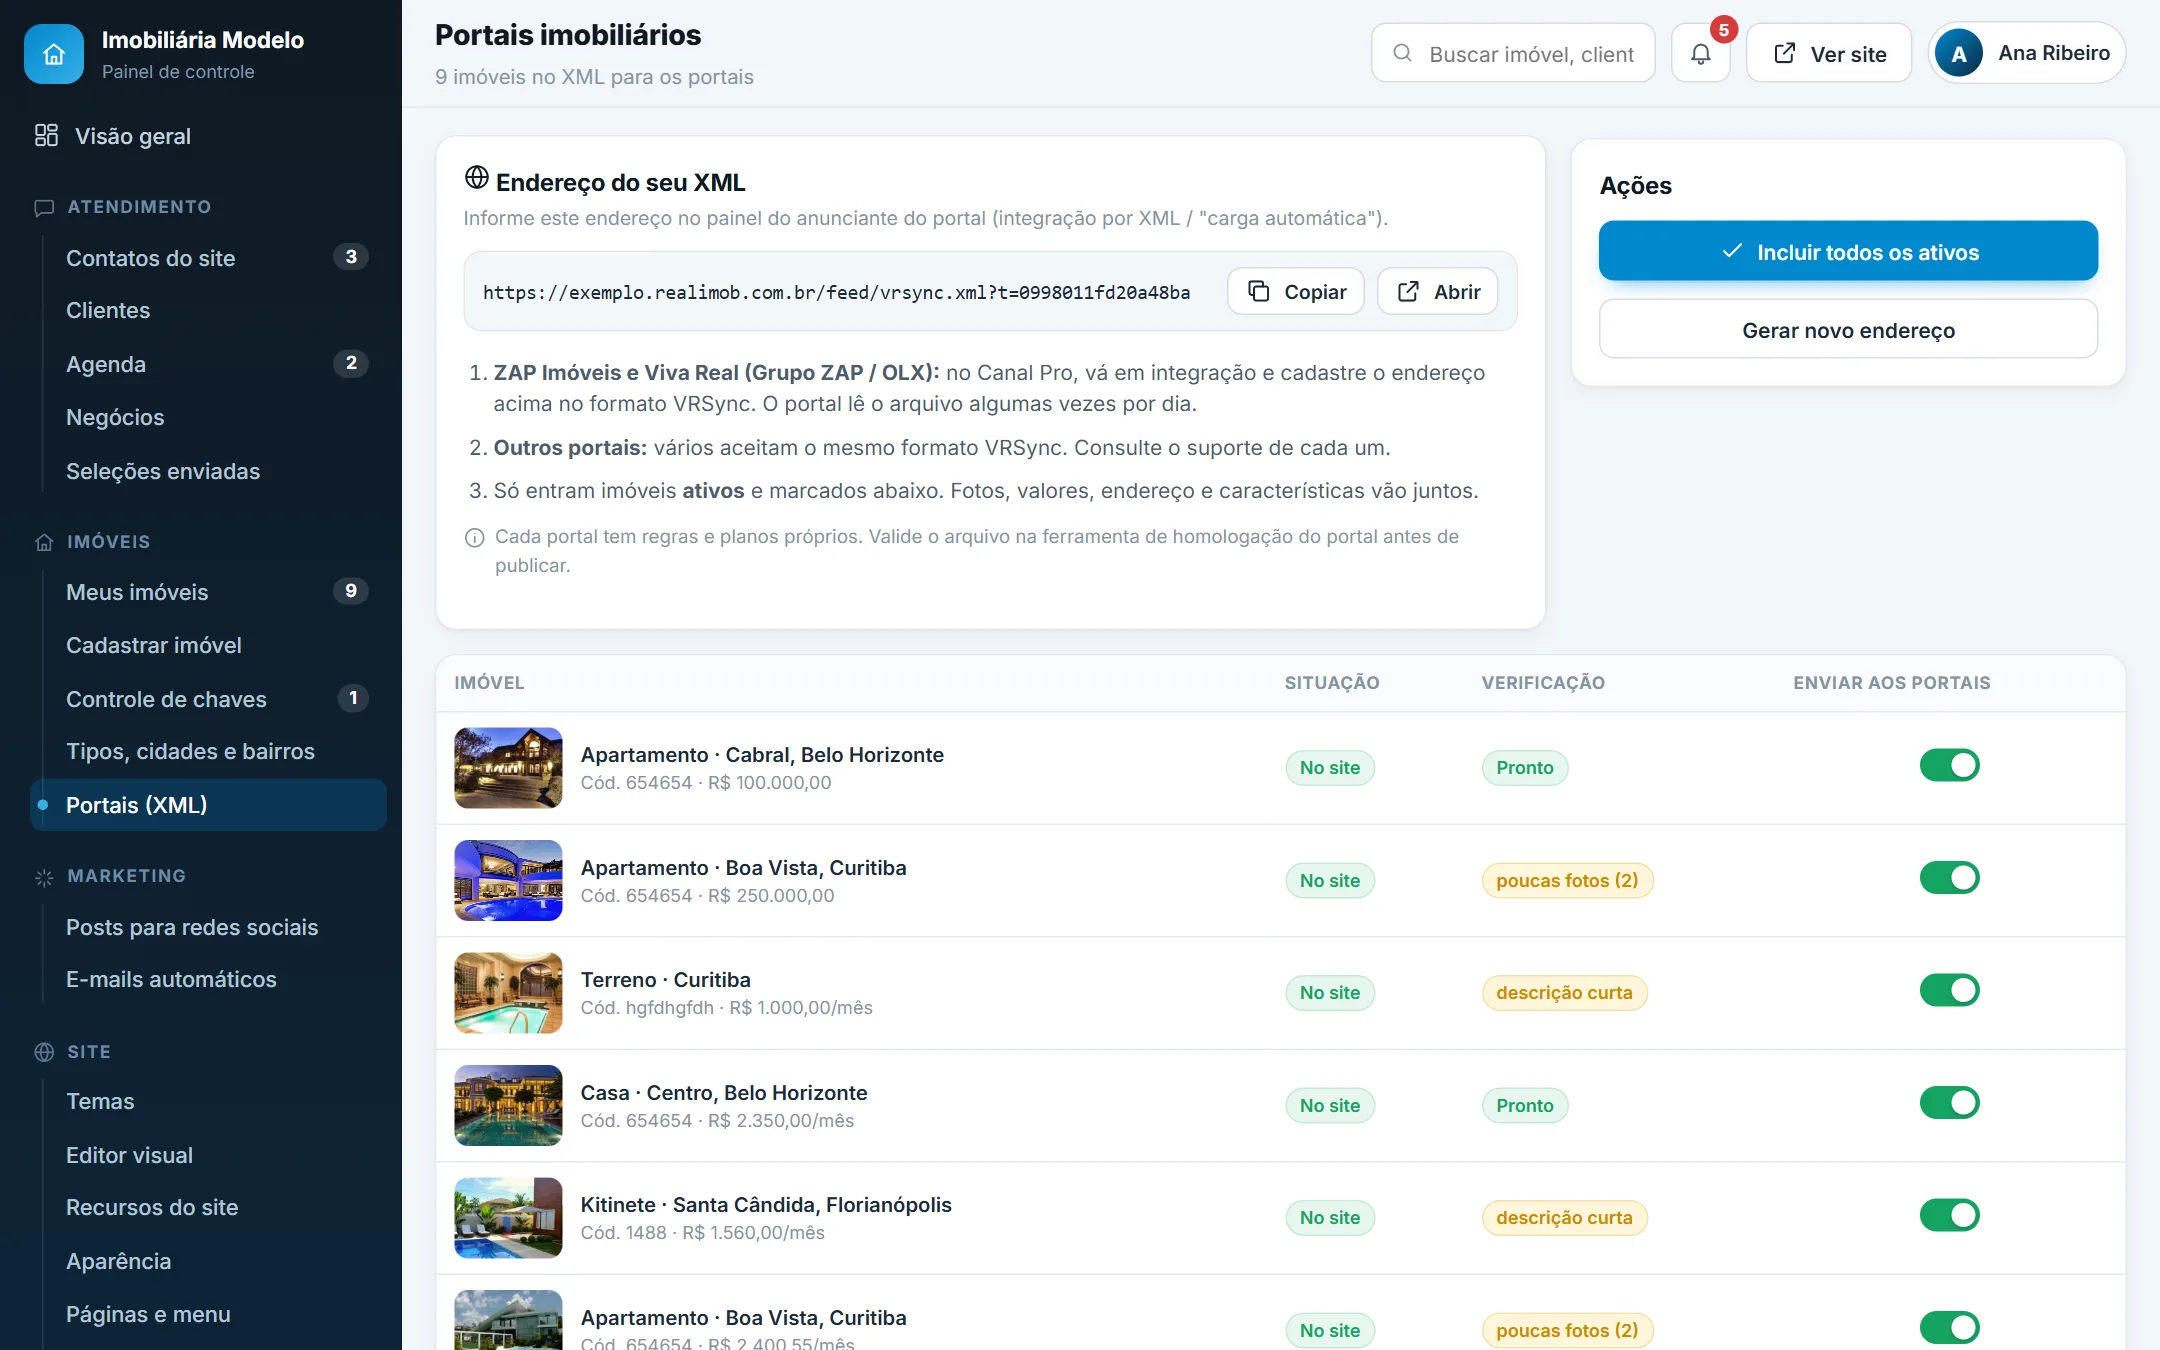Toggle portal sending for Apartamento Cabral, Belo Horizonte

(x=1949, y=766)
